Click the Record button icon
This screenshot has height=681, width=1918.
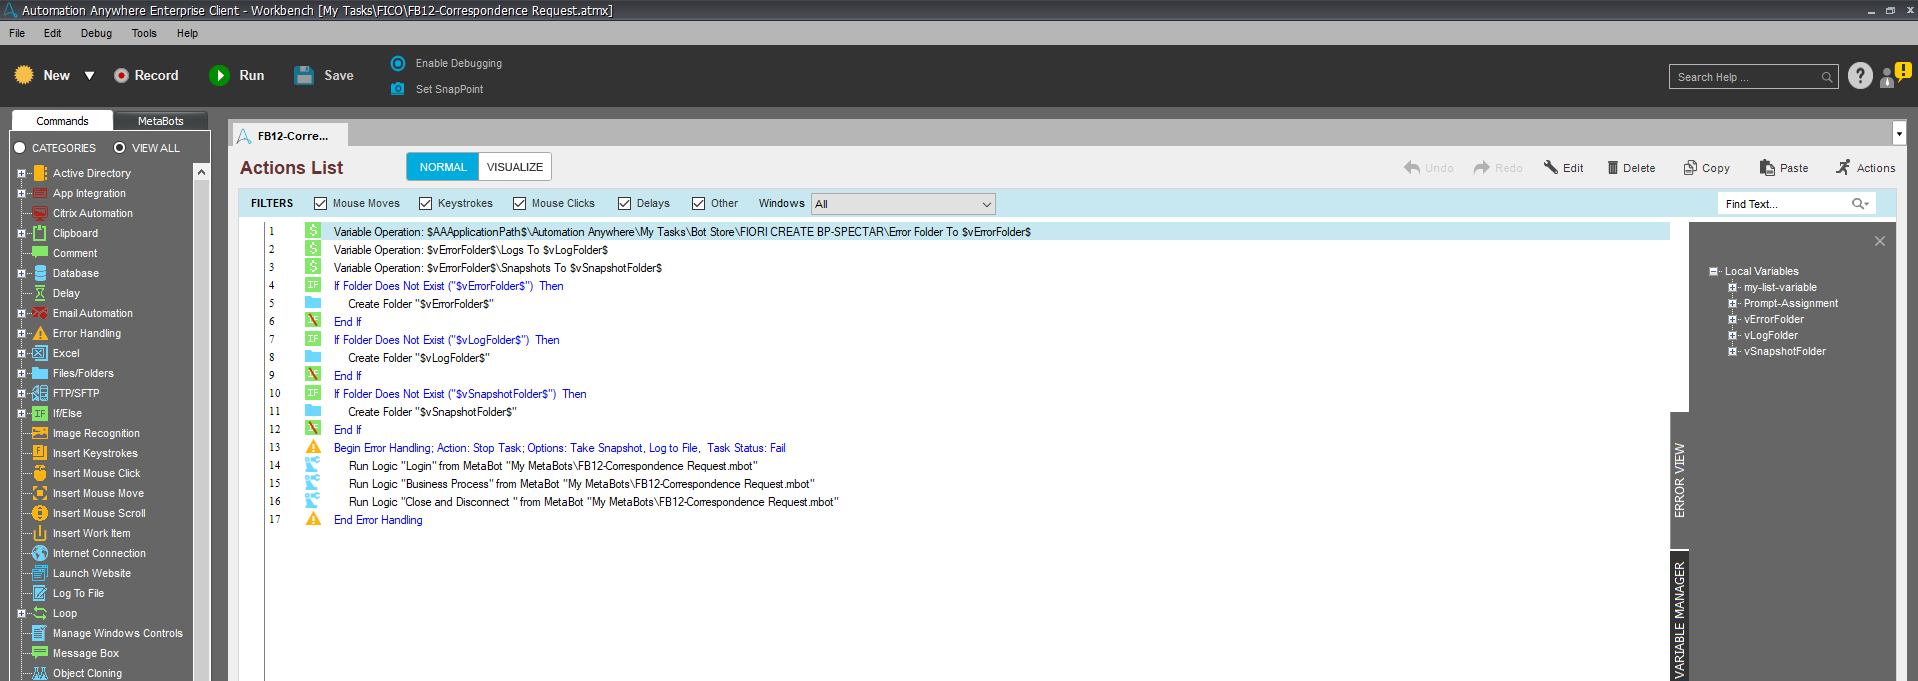(x=121, y=76)
